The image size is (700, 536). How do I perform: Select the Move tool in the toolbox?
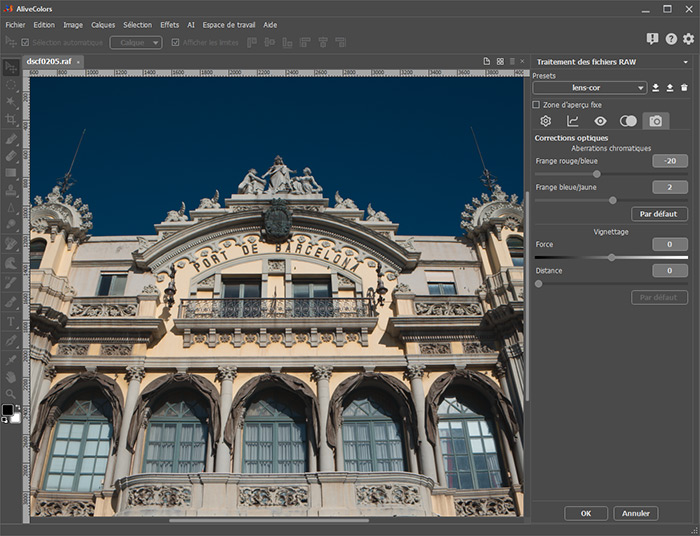[x=11, y=67]
